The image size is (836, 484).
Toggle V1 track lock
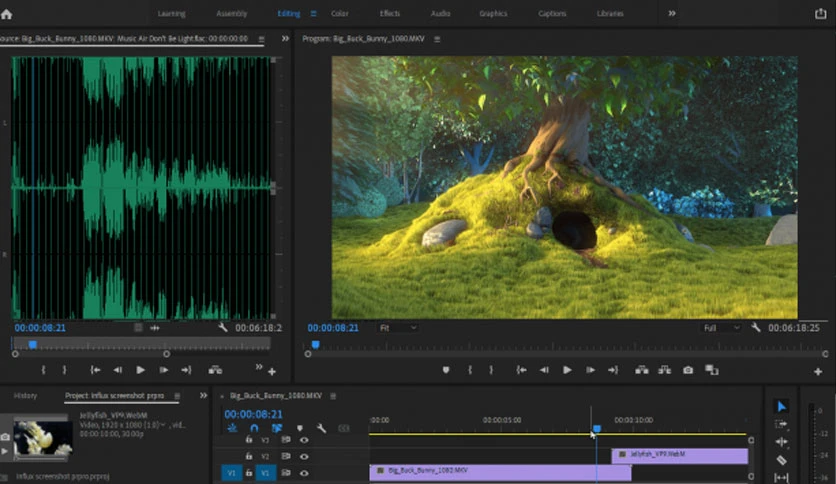tap(248, 472)
